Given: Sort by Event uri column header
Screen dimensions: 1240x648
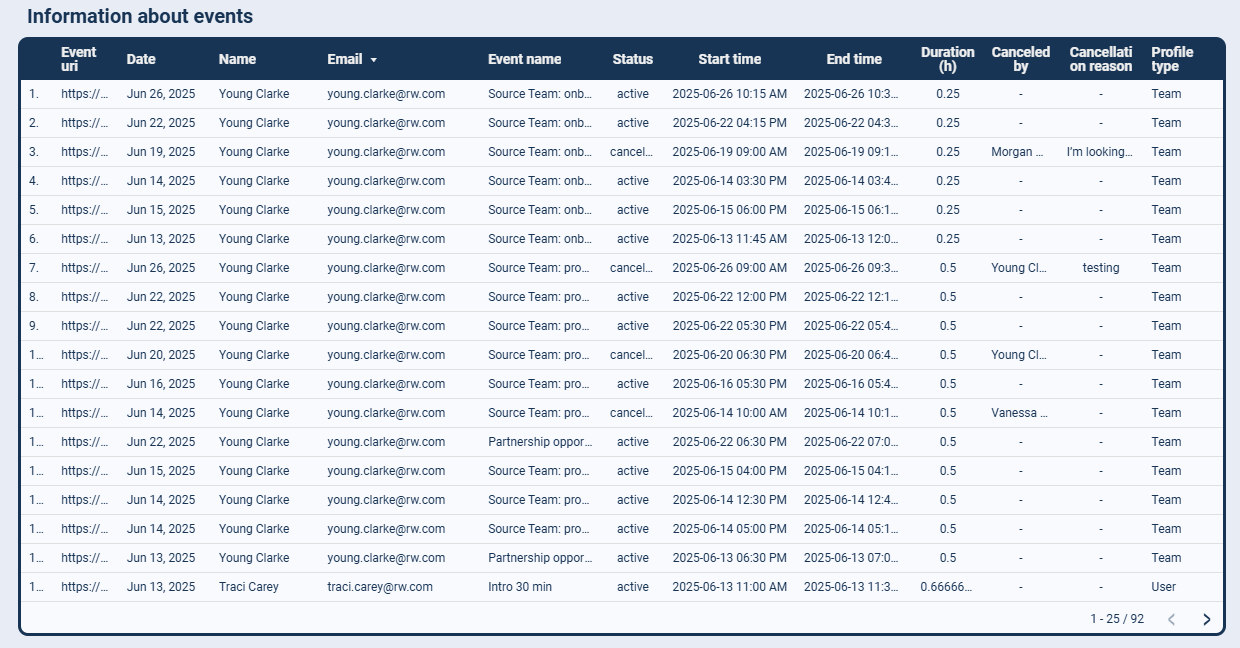Looking at the screenshot, I should pyautogui.click(x=78, y=59).
